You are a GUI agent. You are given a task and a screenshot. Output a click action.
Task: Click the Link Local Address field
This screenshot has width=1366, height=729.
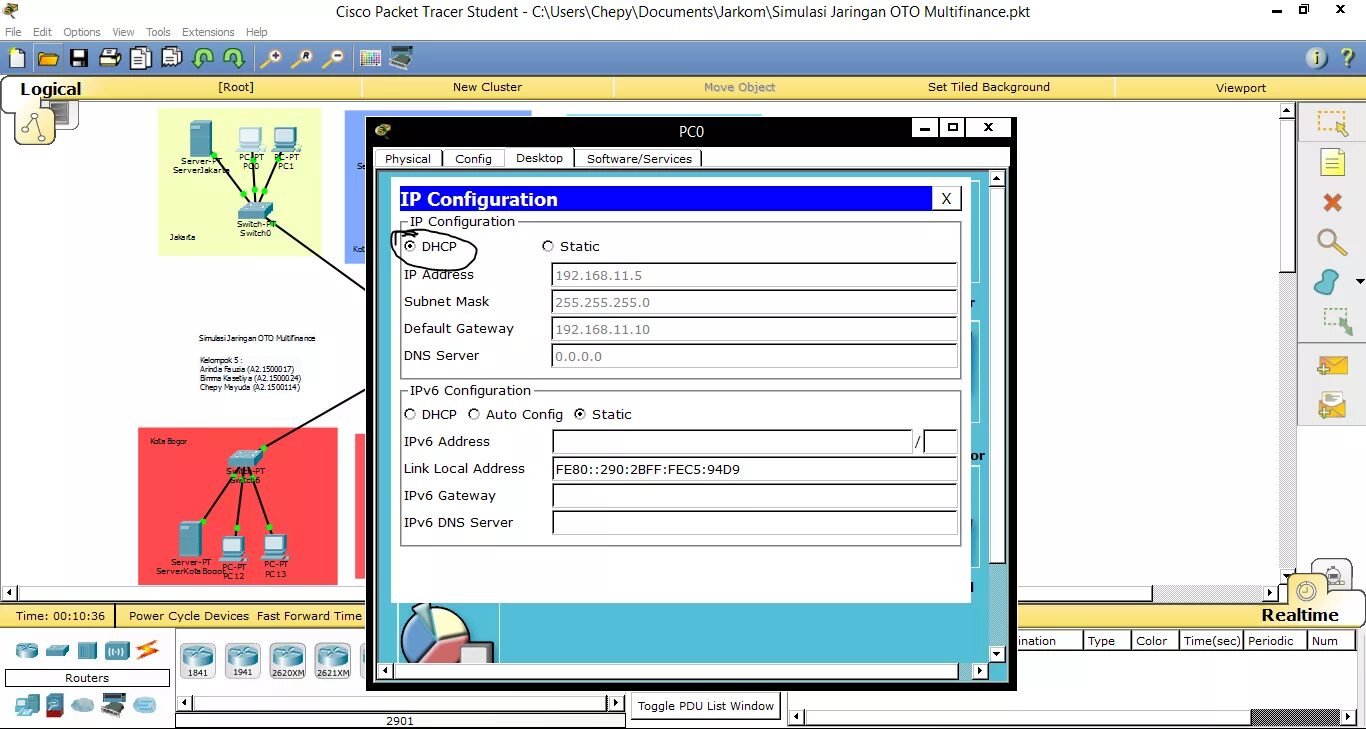click(755, 469)
